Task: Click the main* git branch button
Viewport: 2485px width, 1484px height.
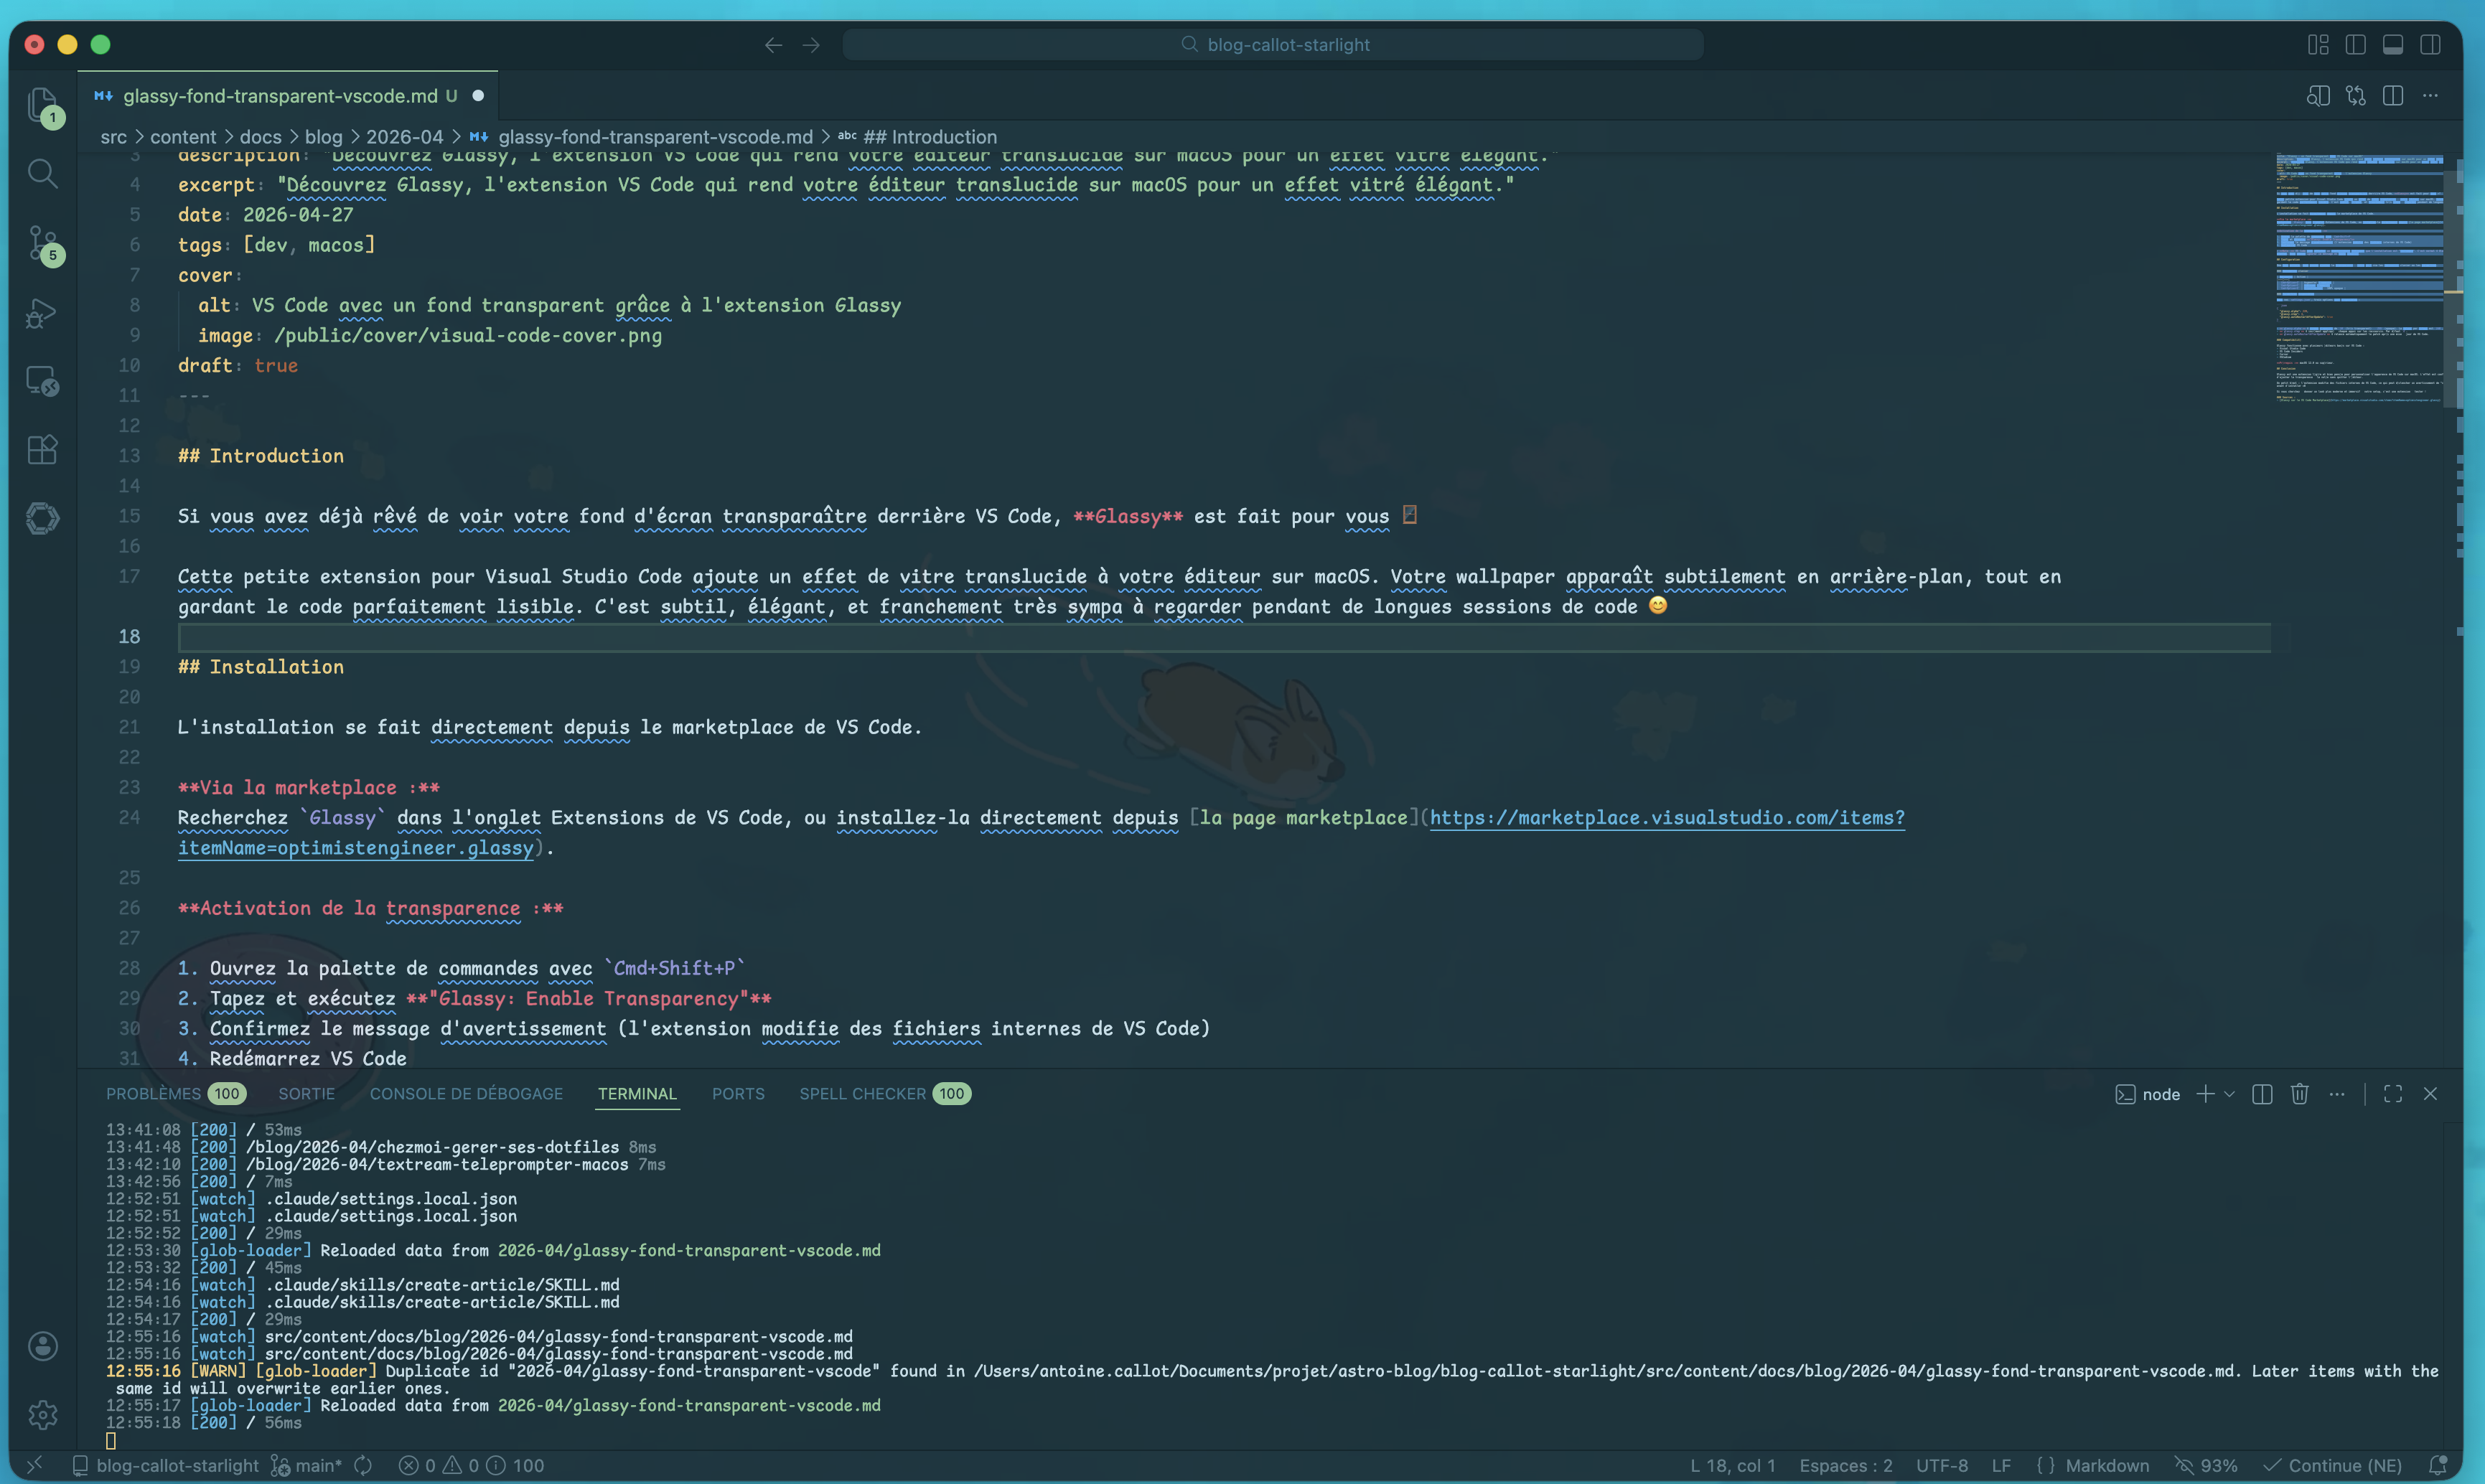Action: (308, 1466)
